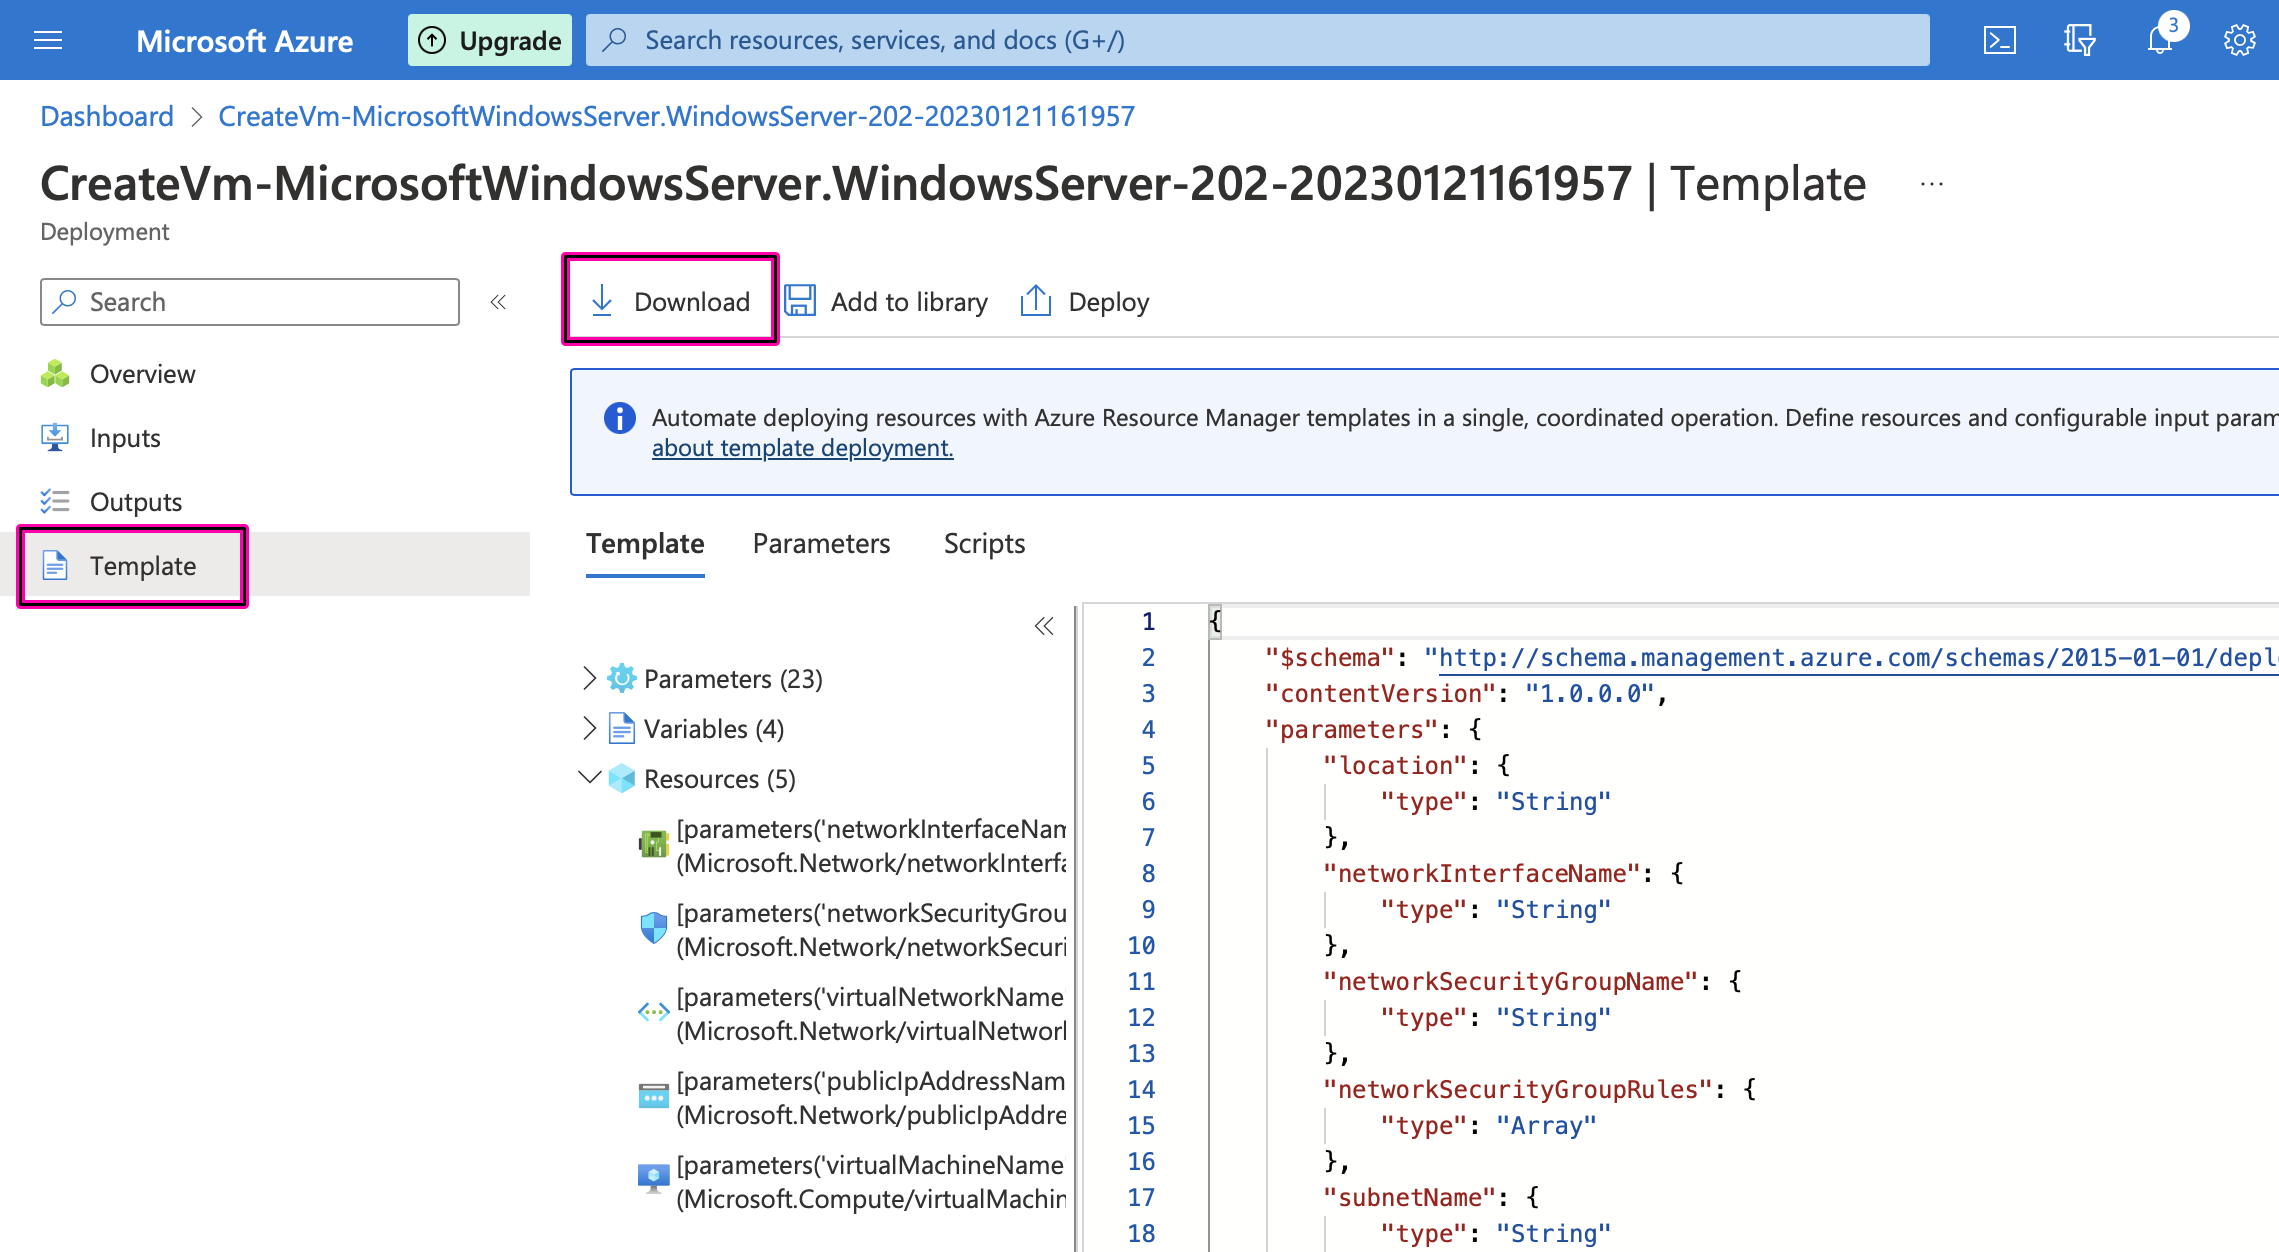Open the Inputs menu item
Image resolution: width=2279 pixels, height=1252 pixels.
pyautogui.click(x=125, y=438)
